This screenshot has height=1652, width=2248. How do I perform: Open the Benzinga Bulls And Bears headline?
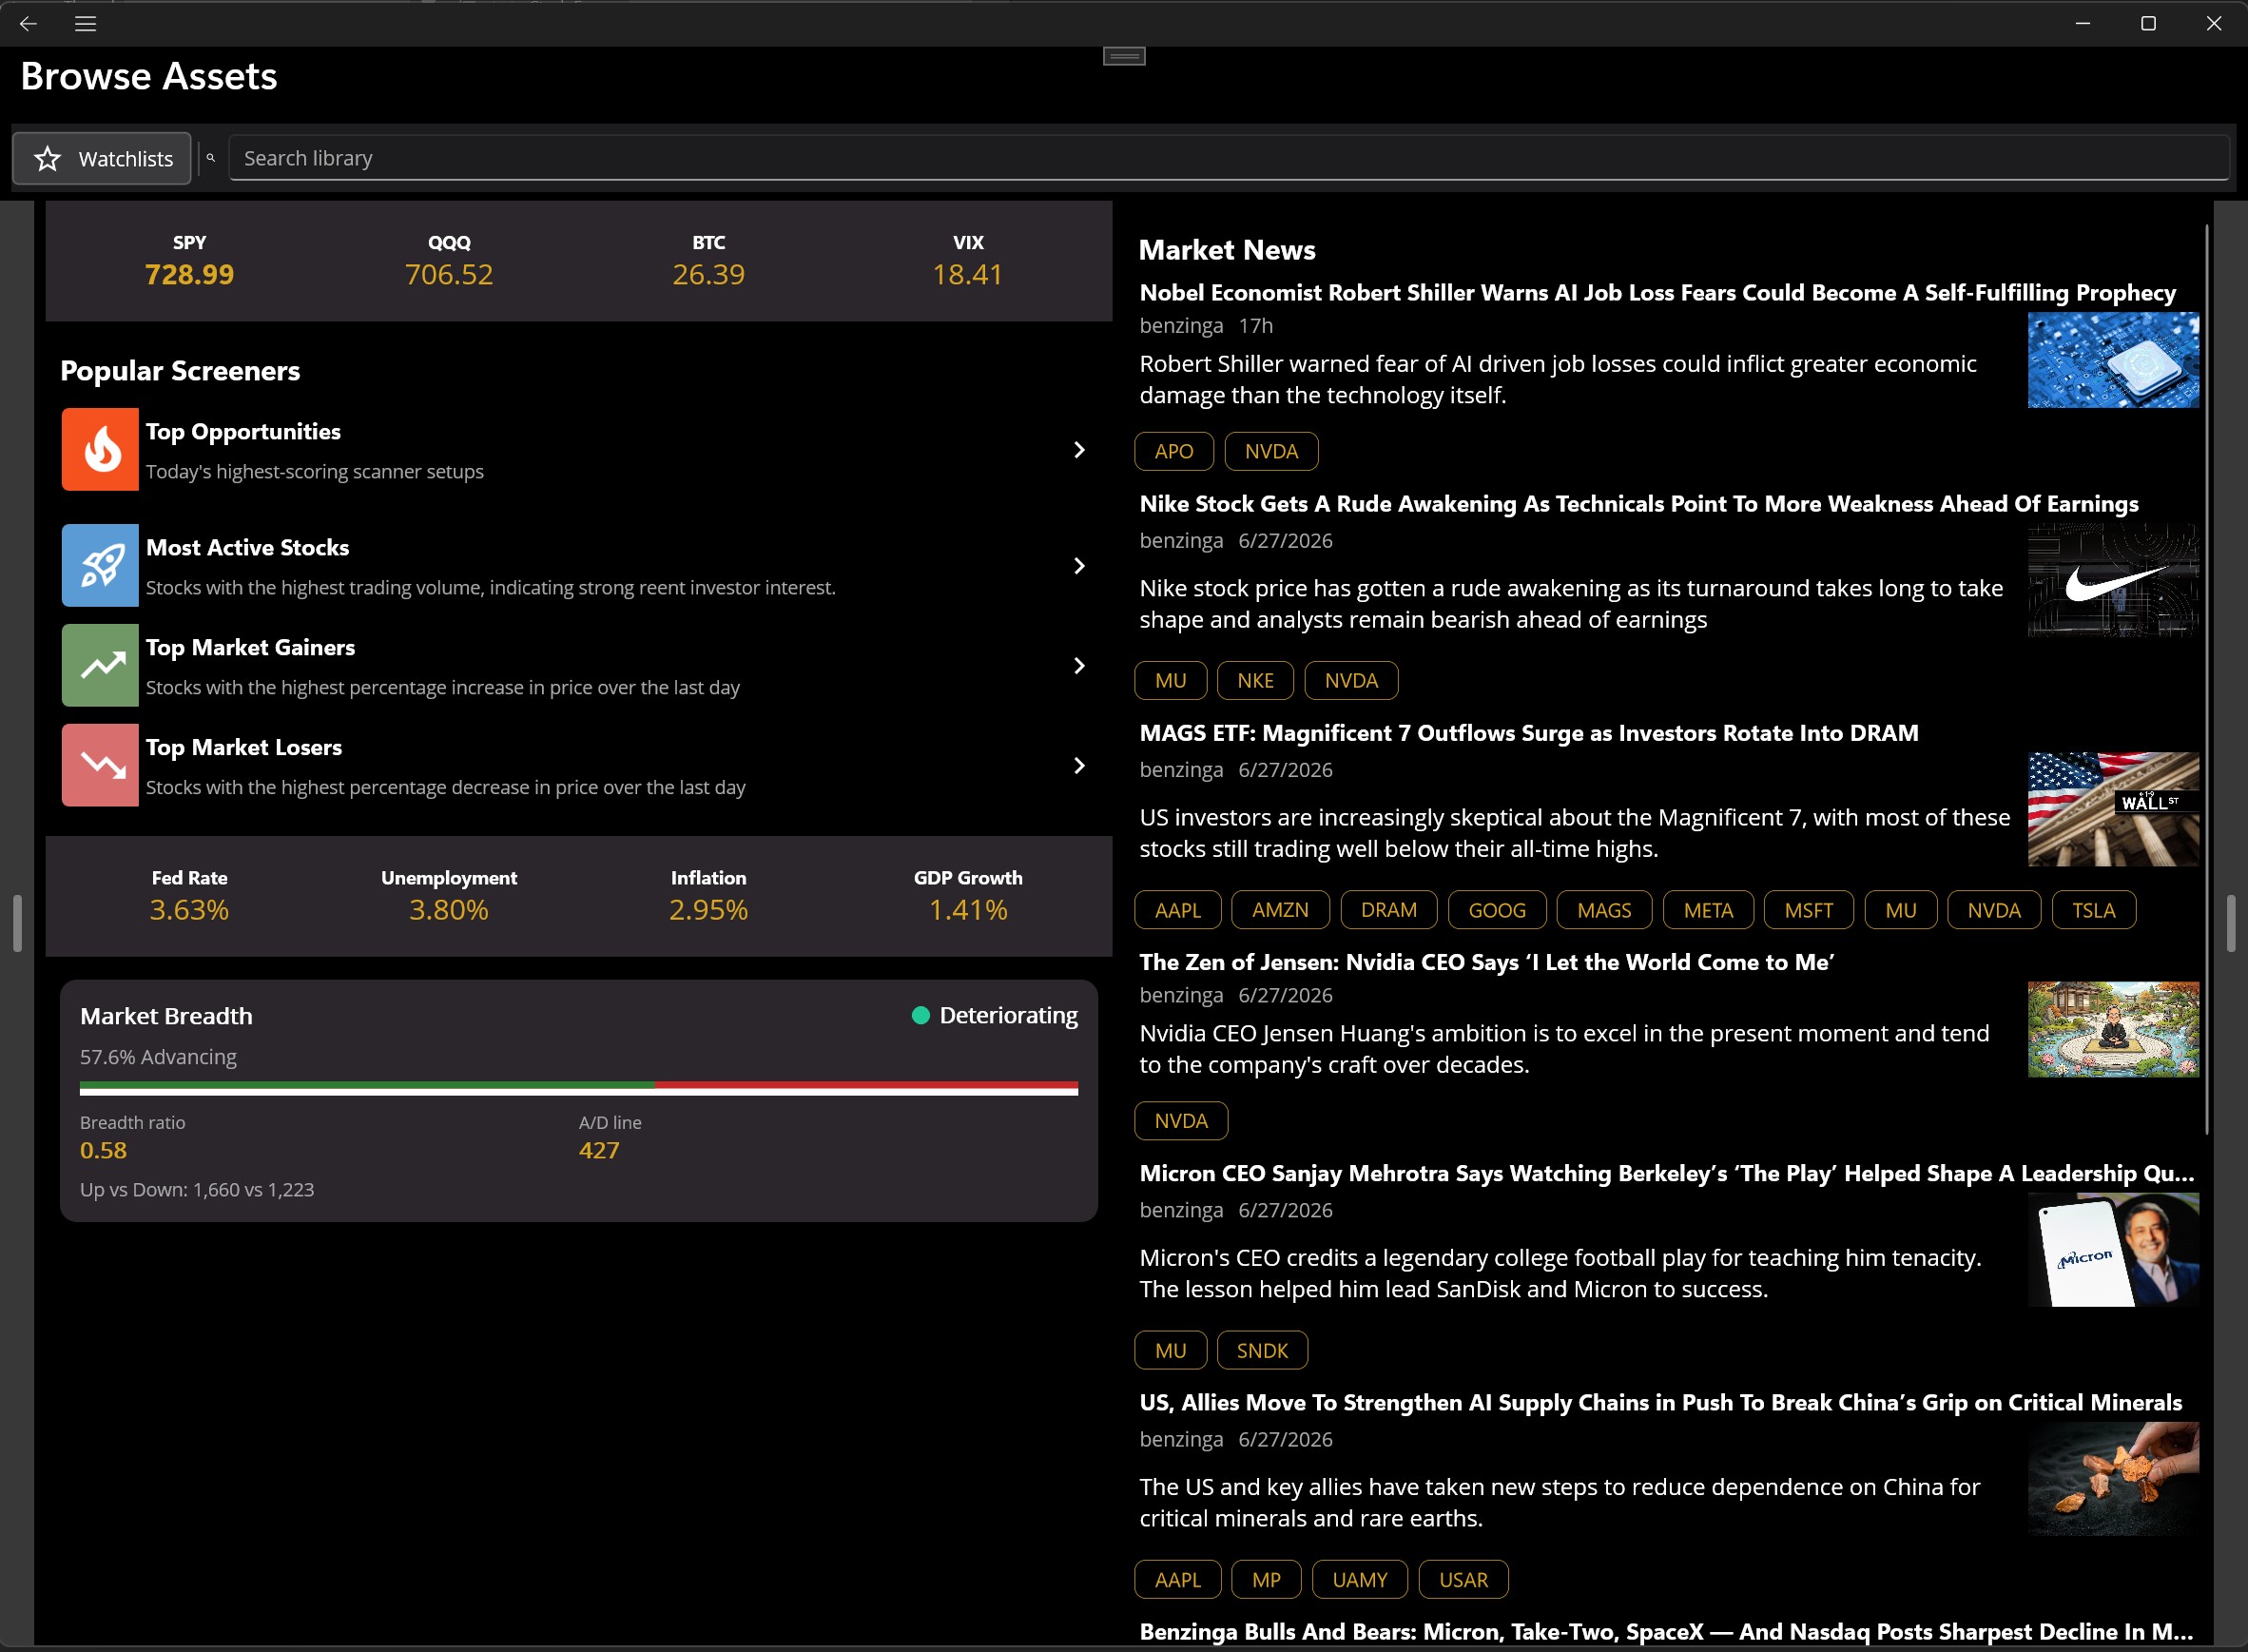(x=1667, y=1632)
